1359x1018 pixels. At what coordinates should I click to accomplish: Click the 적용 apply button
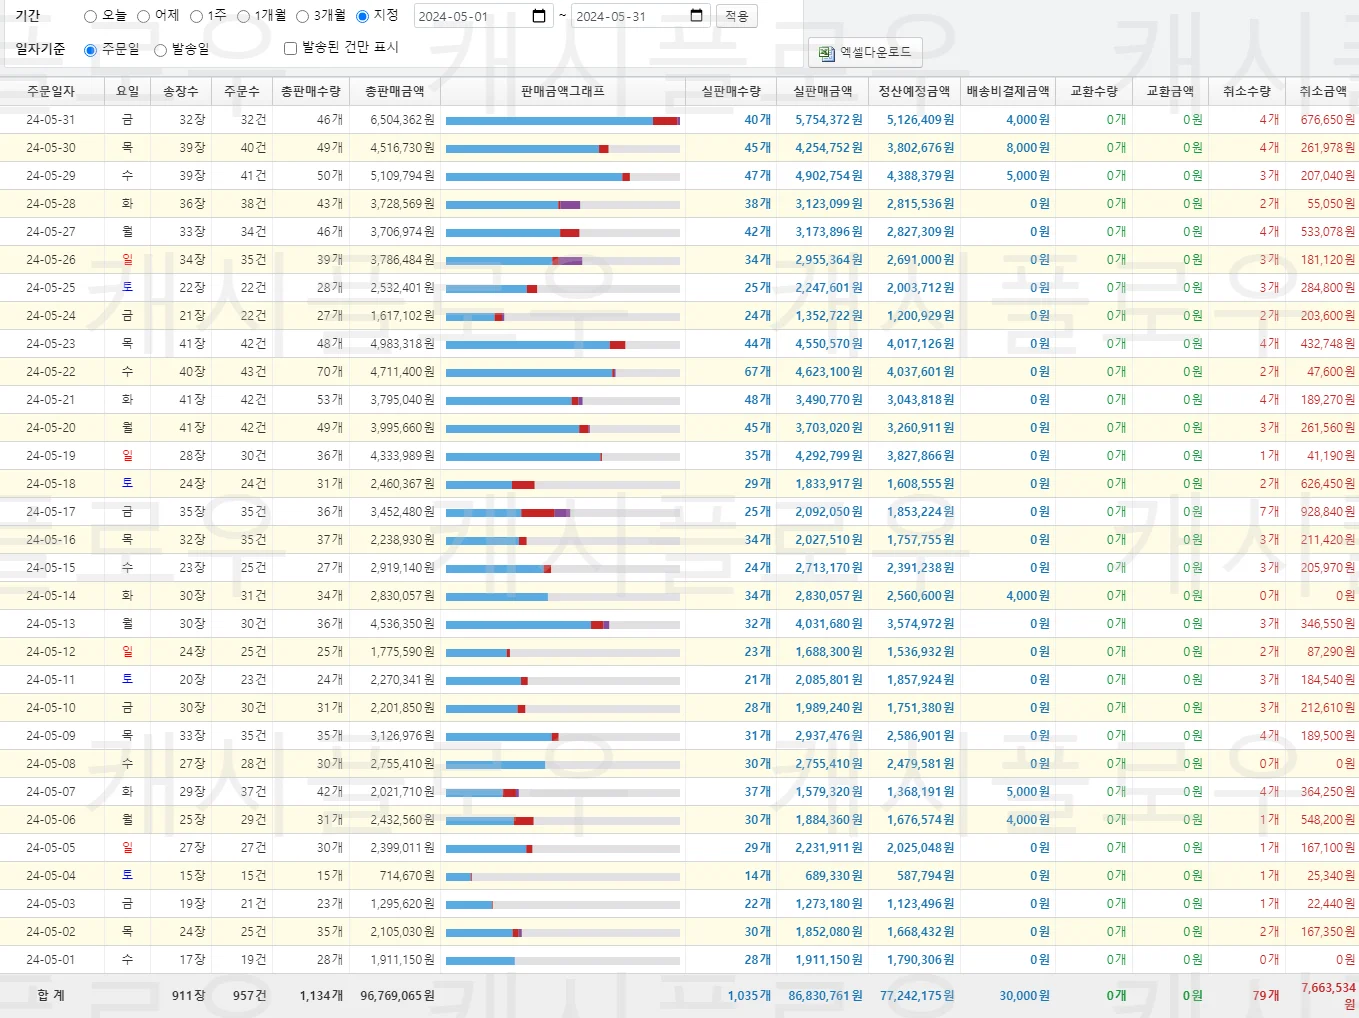click(736, 16)
